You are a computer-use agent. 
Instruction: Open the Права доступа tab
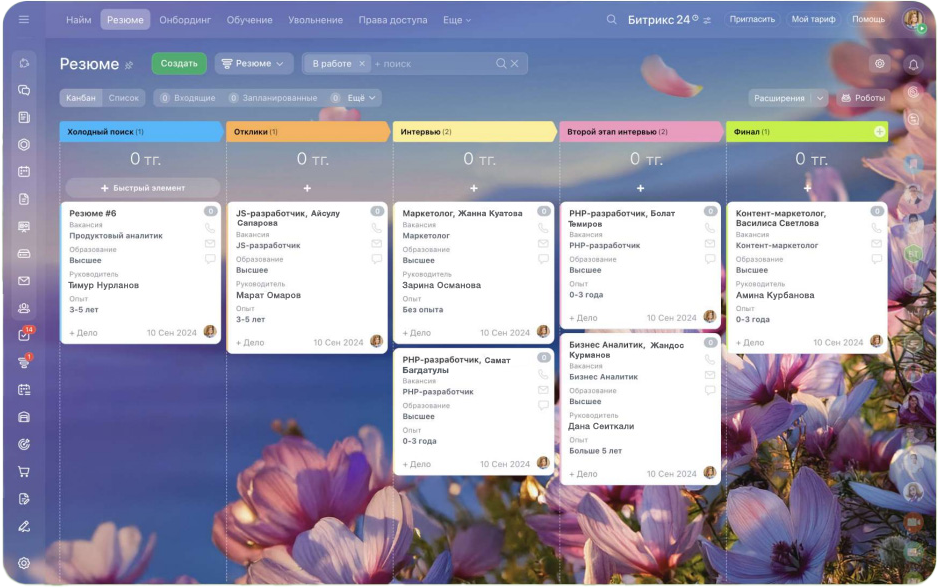(x=392, y=20)
